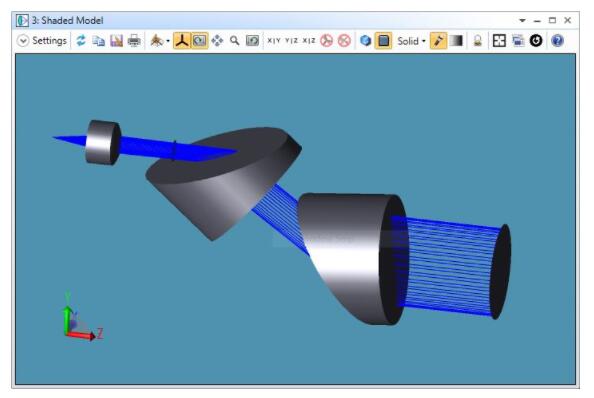Image resolution: width=594 pixels, height=398 pixels.
Task: Switch to the X|Z view
Action: pyautogui.click(x=309, y=41)
